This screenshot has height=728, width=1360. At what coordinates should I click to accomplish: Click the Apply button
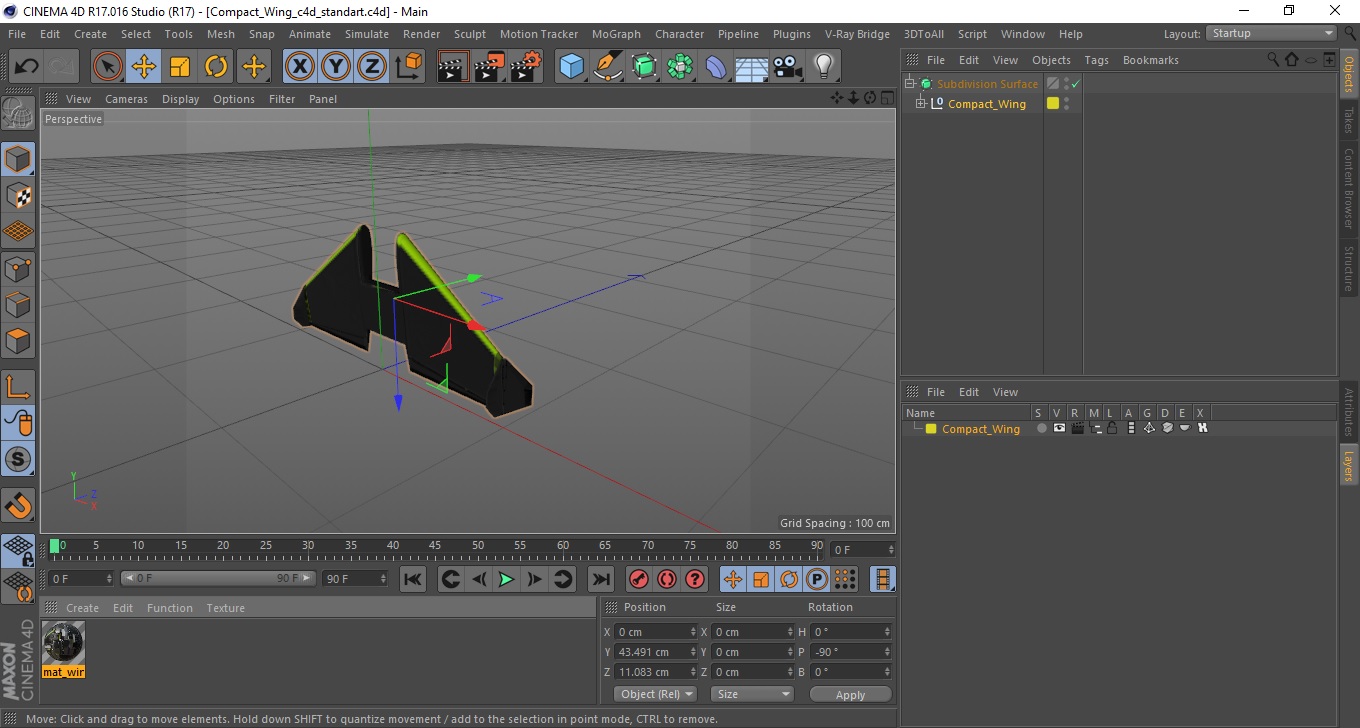[x=850, y=695]
